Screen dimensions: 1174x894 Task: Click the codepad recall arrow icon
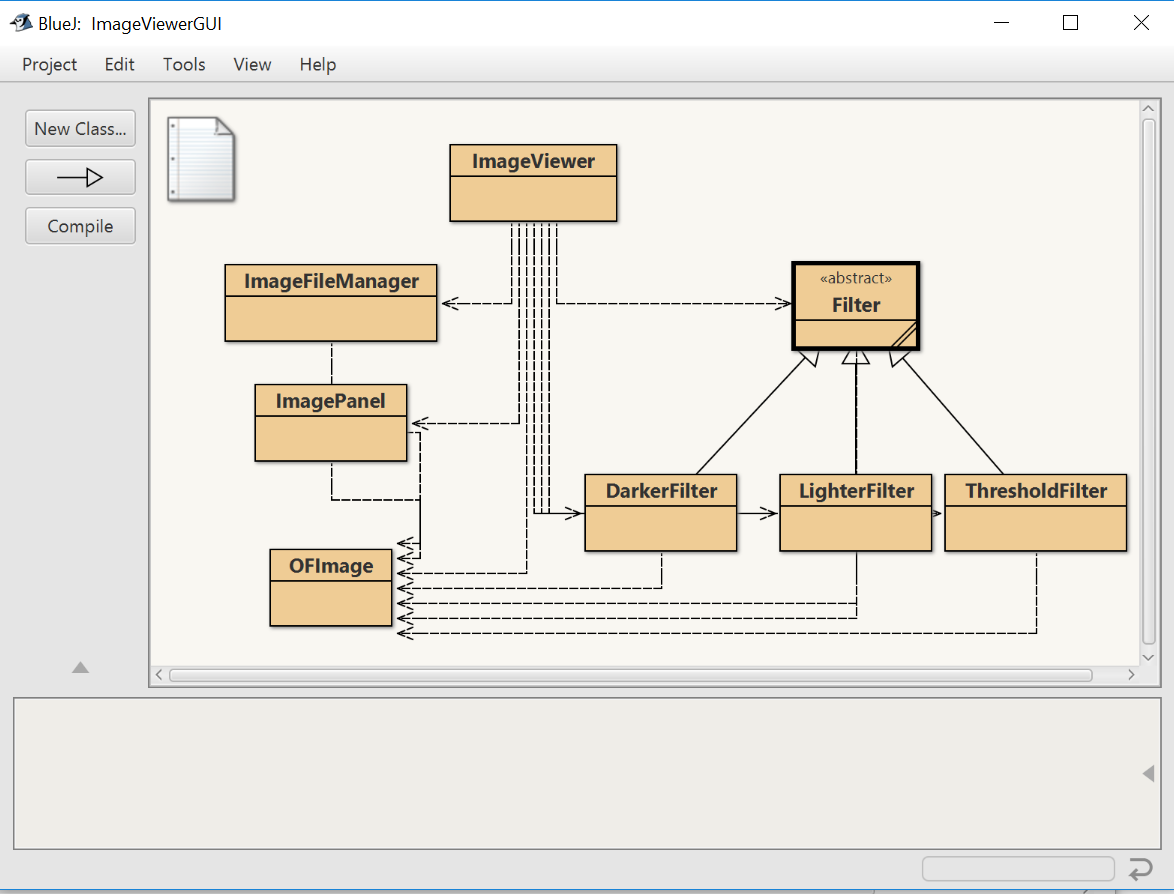point(1140,869)
